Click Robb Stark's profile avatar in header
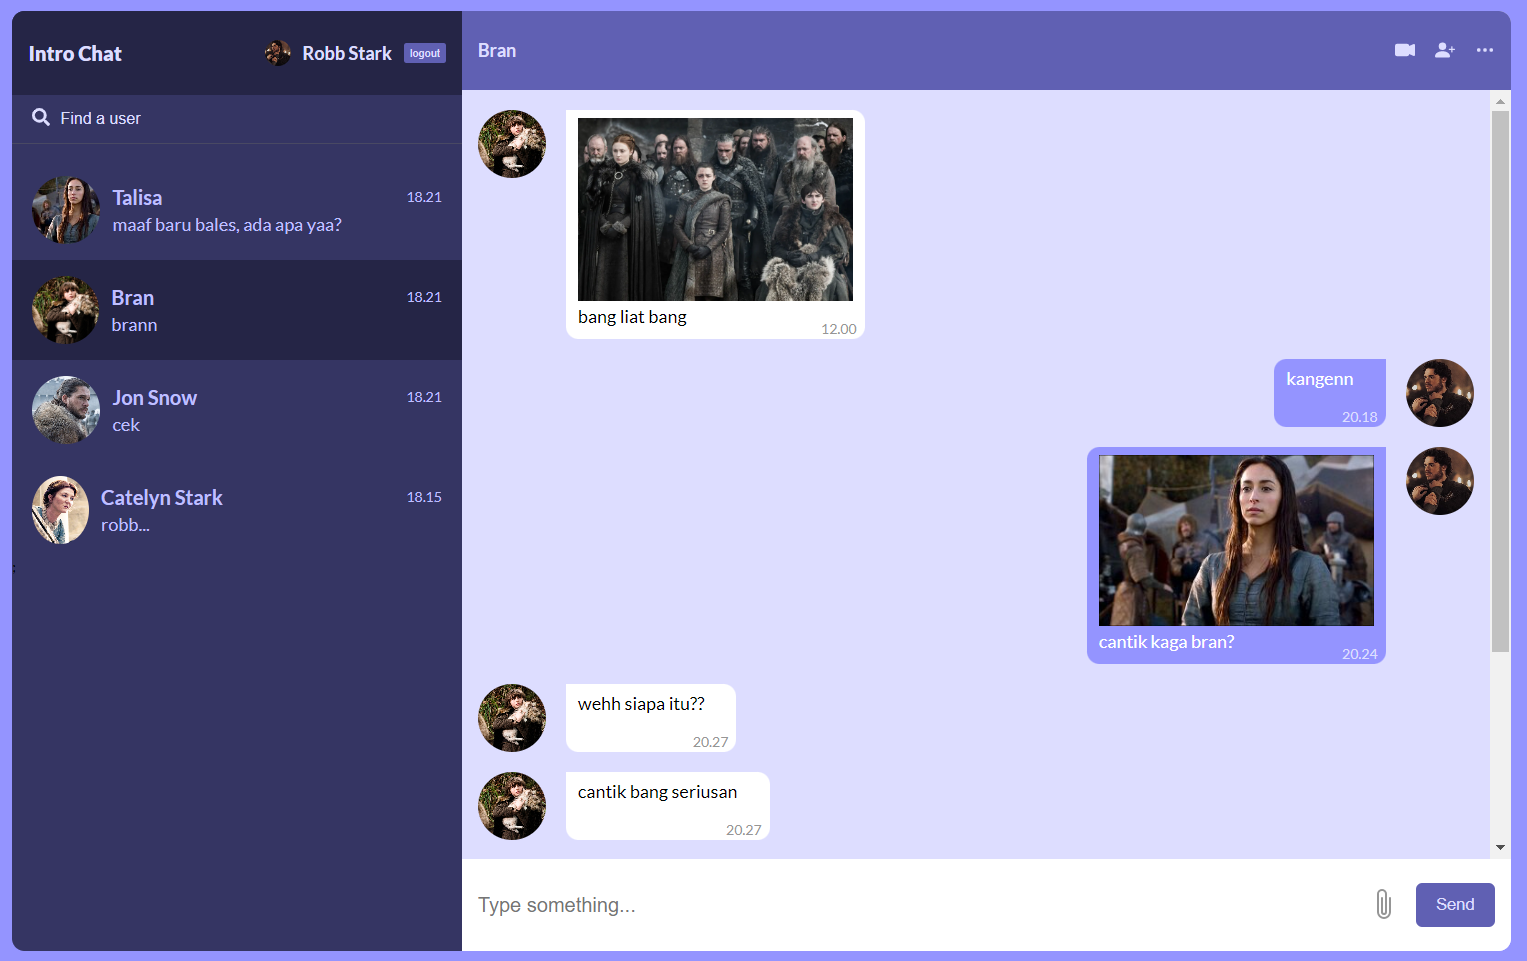The height and width of the screenshot is (961, 1527). pyautogui.click(x=277, y=53)
